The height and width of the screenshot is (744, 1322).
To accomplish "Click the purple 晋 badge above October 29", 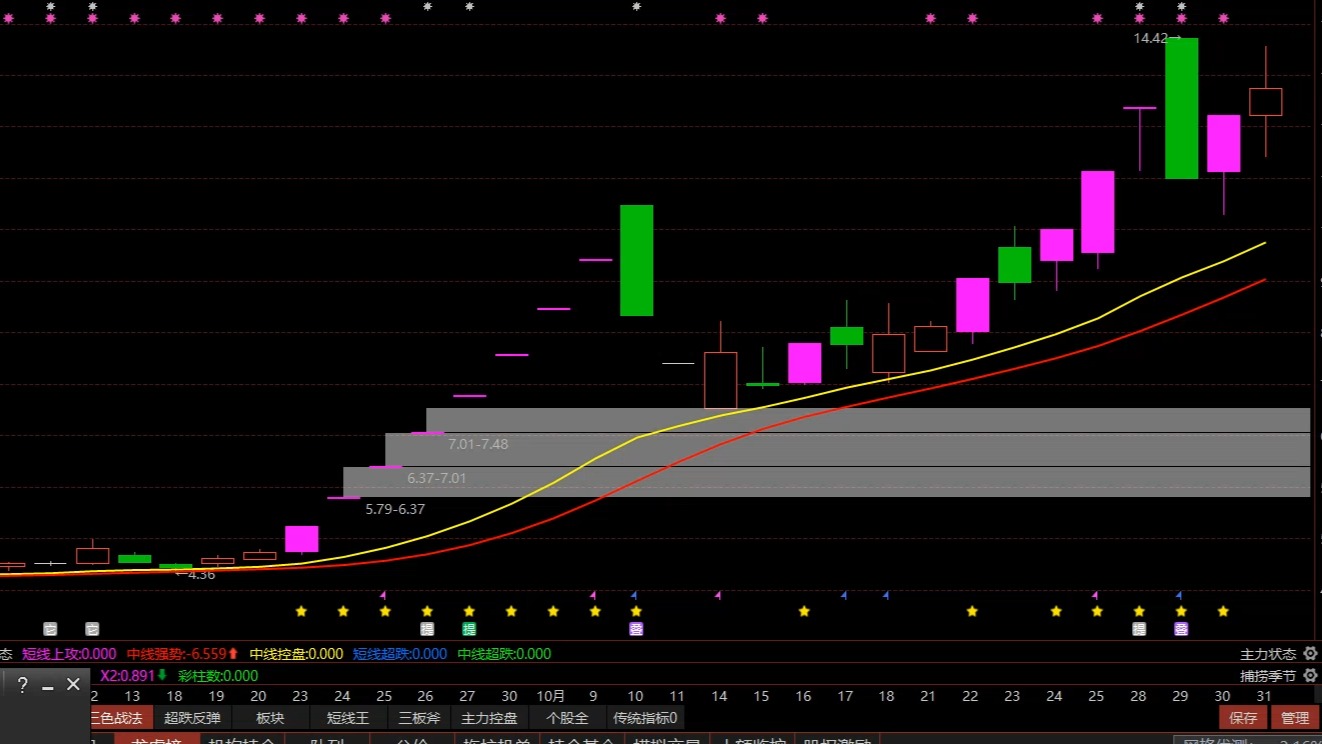I will 1181,629.
